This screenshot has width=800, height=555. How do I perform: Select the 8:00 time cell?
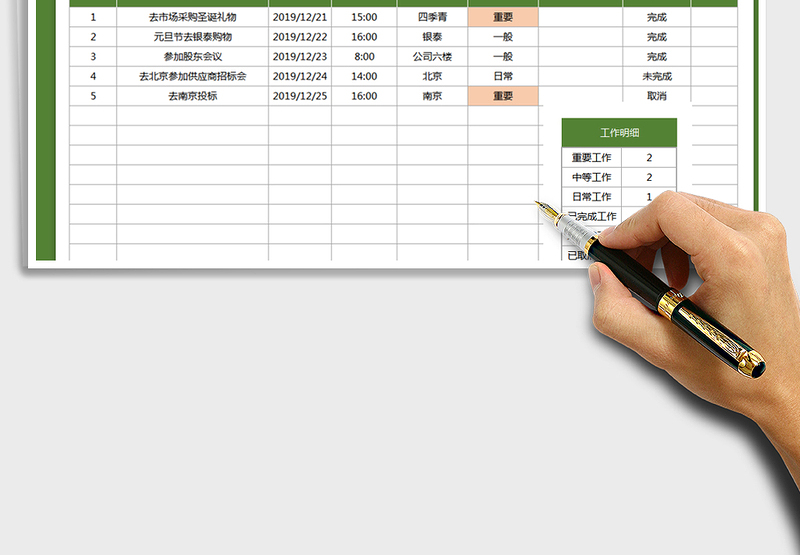coord(364,57)
